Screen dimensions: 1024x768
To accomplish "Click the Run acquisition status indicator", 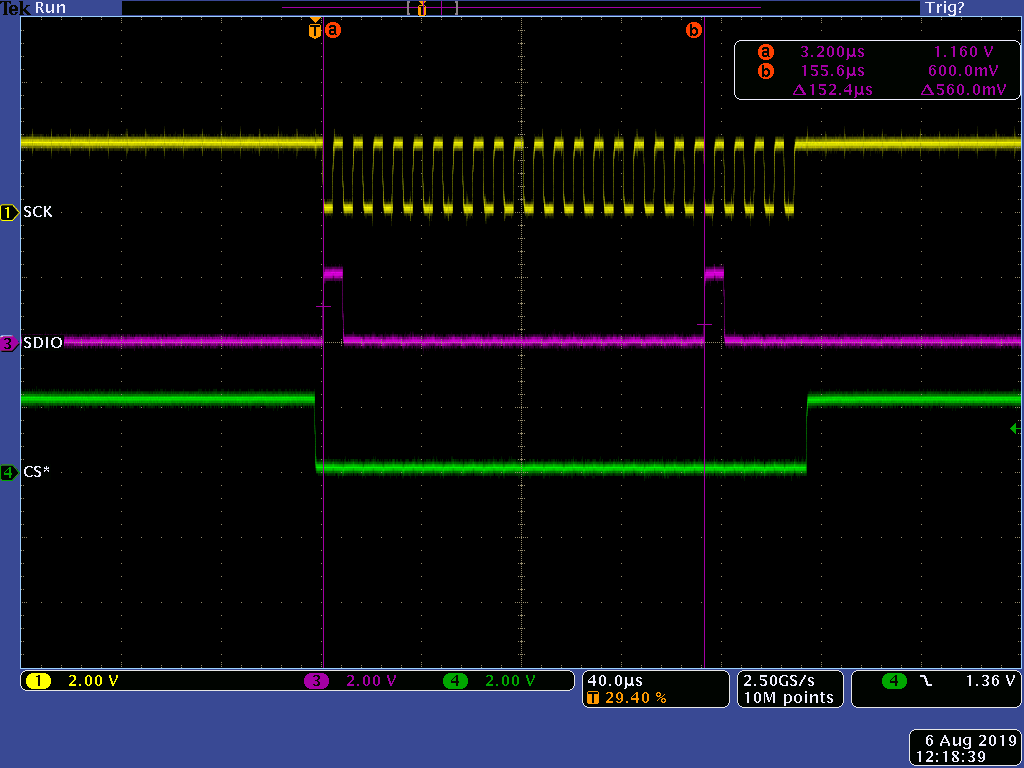I will coord(50,8).
